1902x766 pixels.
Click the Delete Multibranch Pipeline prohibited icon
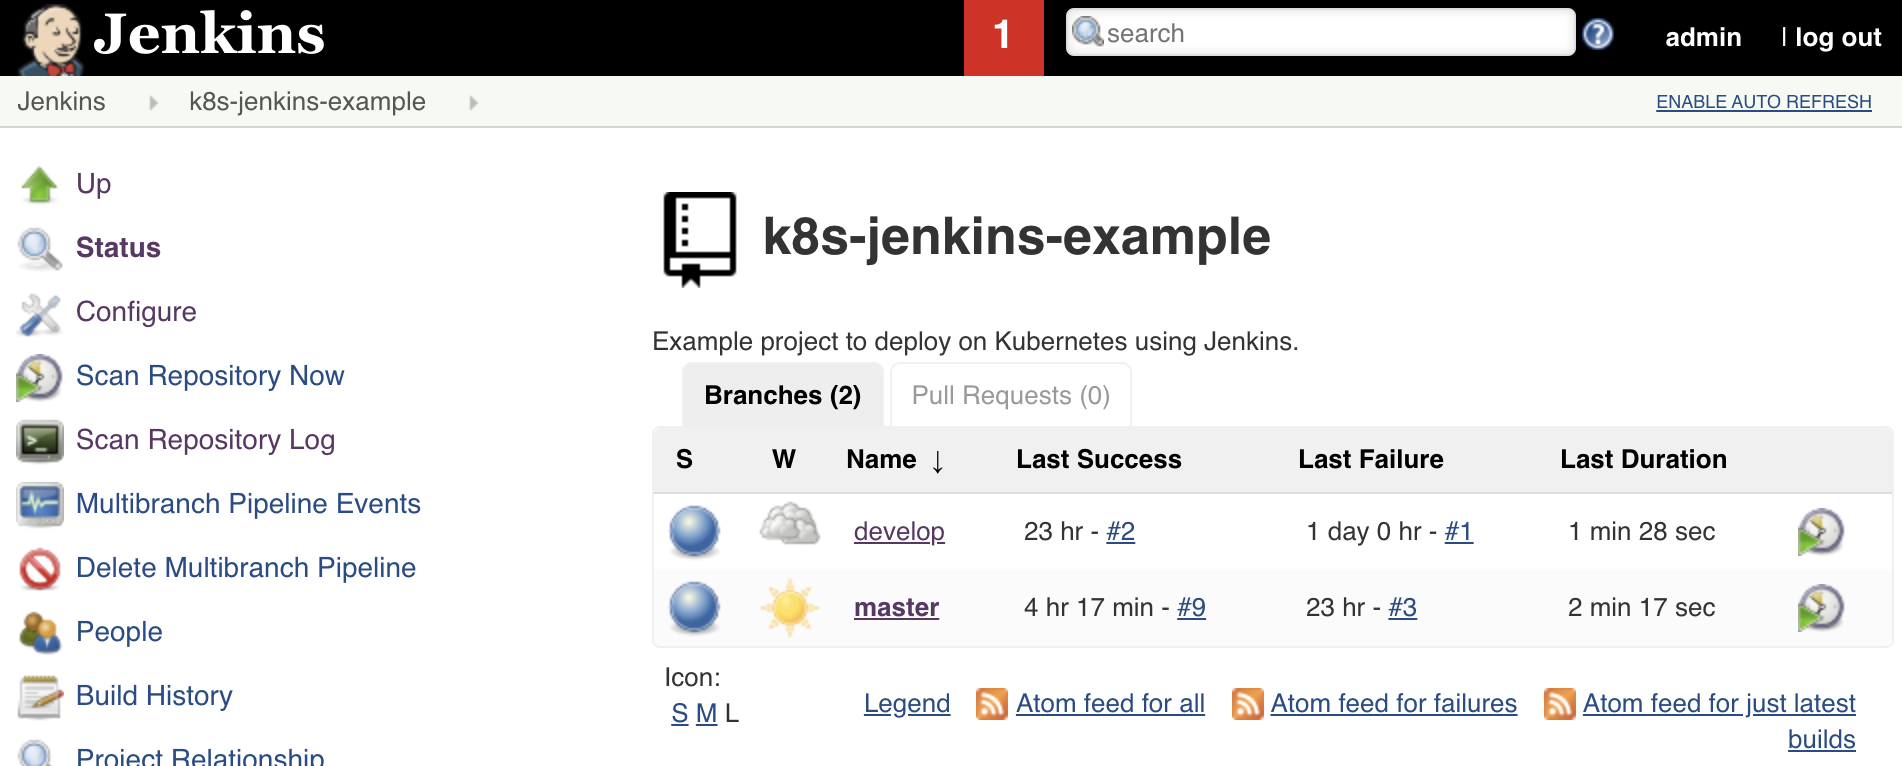click(x=39, y=568)
